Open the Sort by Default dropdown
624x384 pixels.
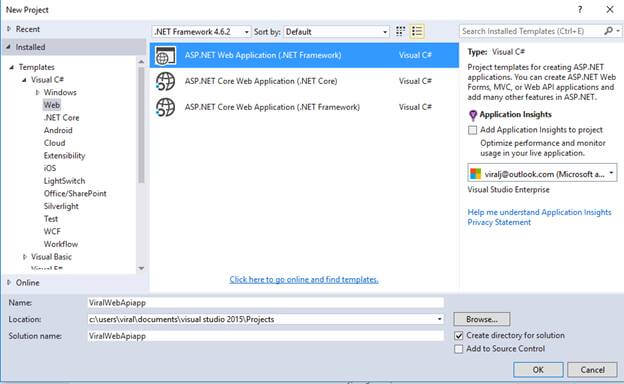(336, 31)
